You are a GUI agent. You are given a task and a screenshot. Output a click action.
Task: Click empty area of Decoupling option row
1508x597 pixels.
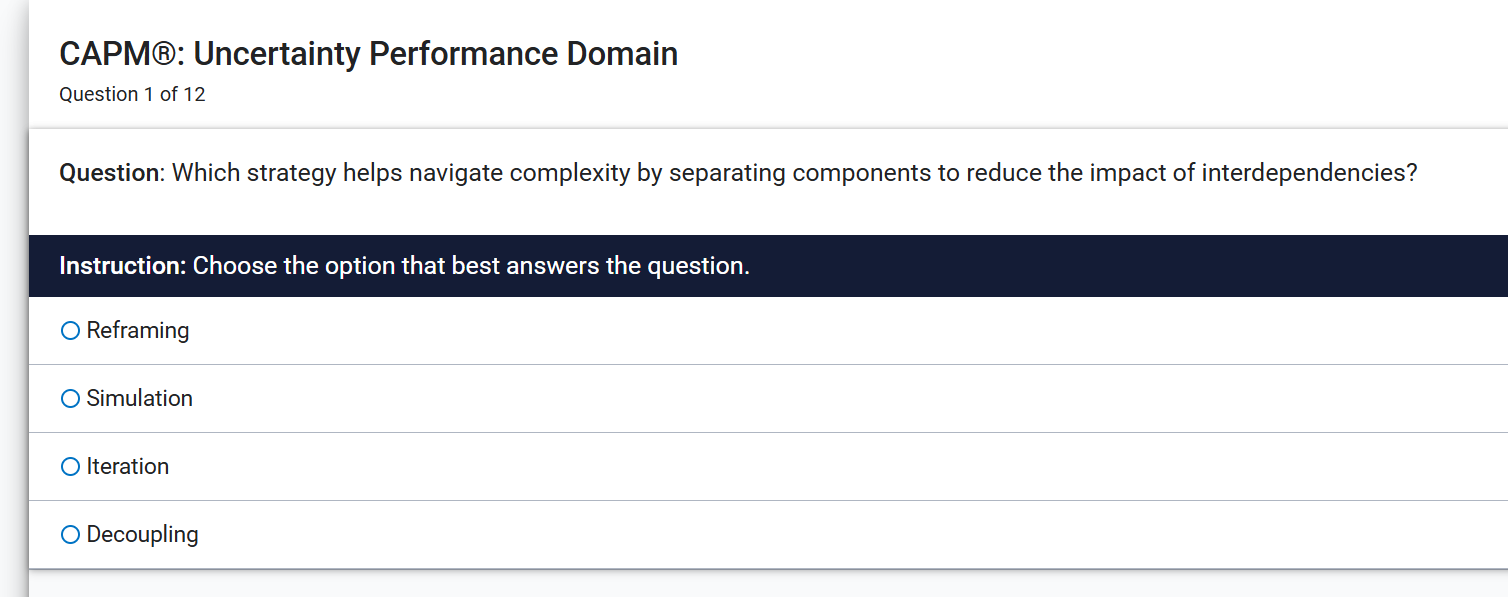point(800,535)
